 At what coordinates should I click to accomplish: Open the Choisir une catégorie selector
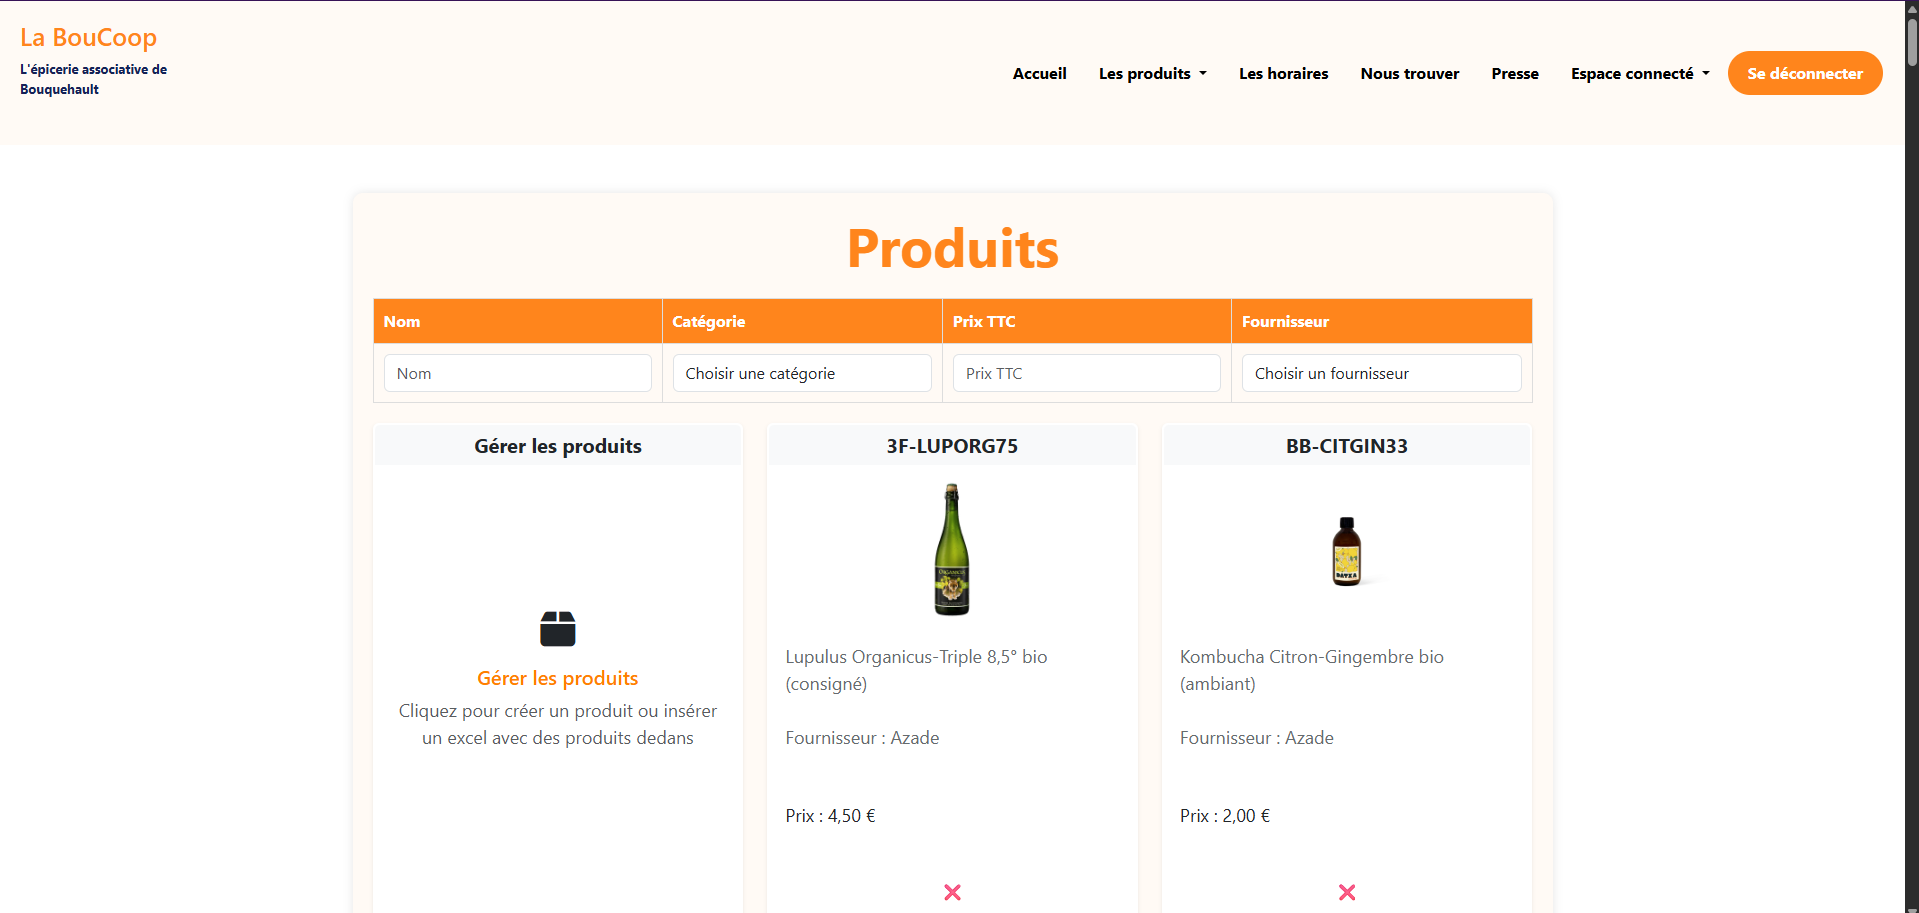[801, 373]
